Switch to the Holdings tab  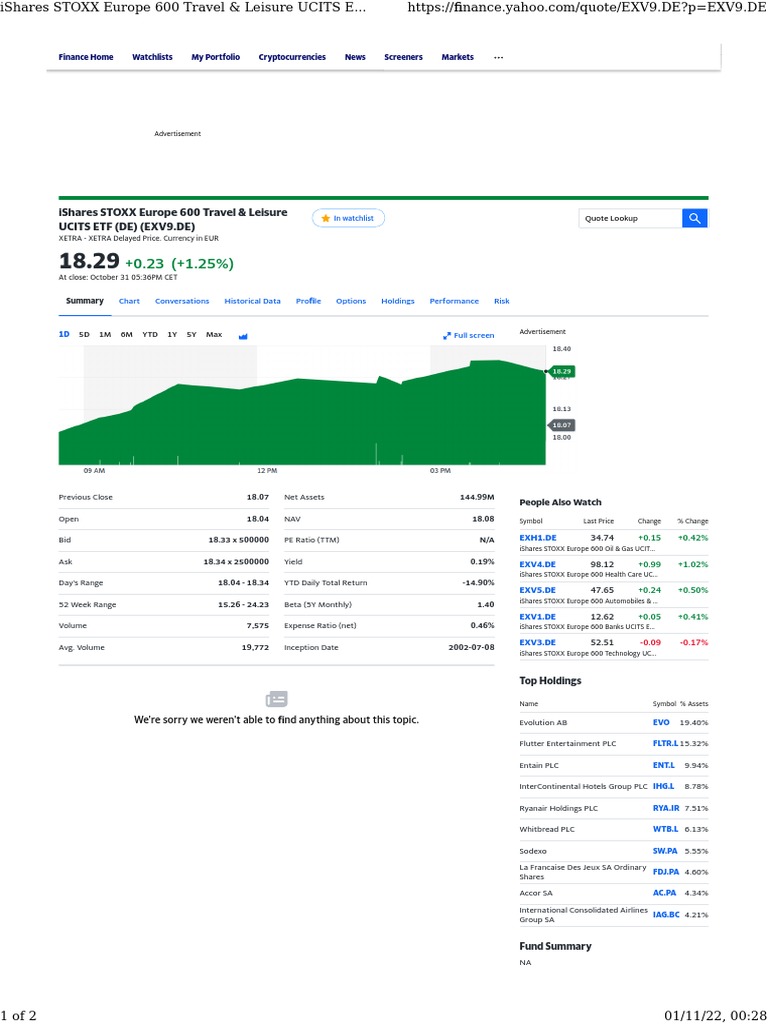[x=398, y=301]
